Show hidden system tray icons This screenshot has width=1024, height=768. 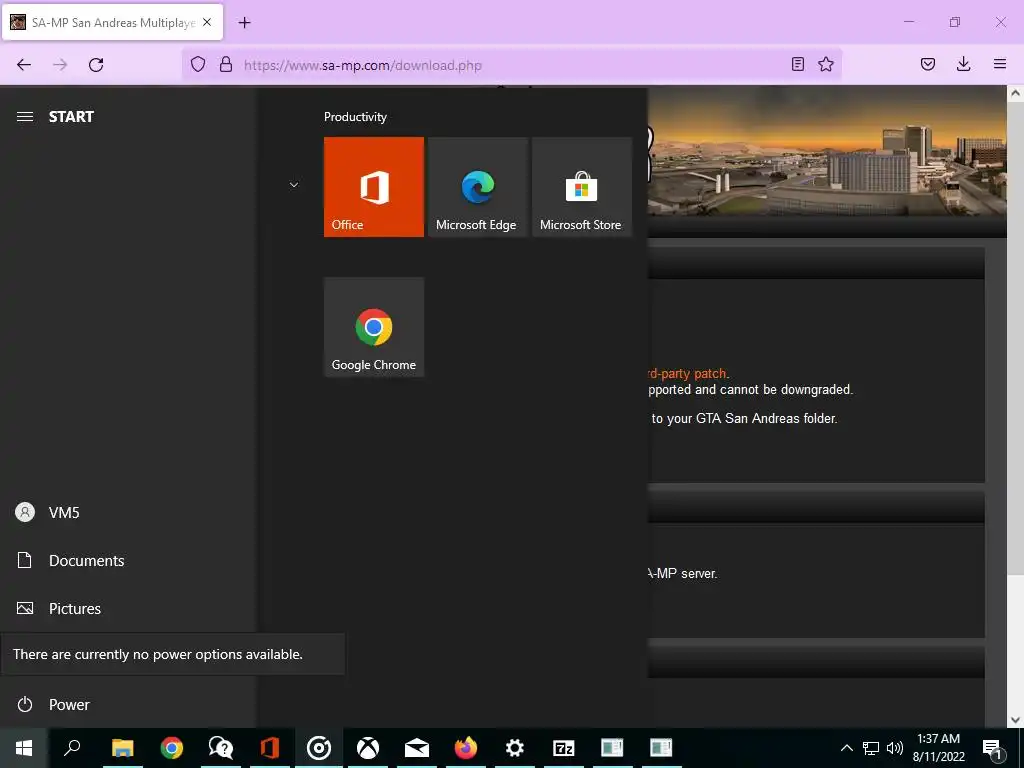[x=846, y=748]
